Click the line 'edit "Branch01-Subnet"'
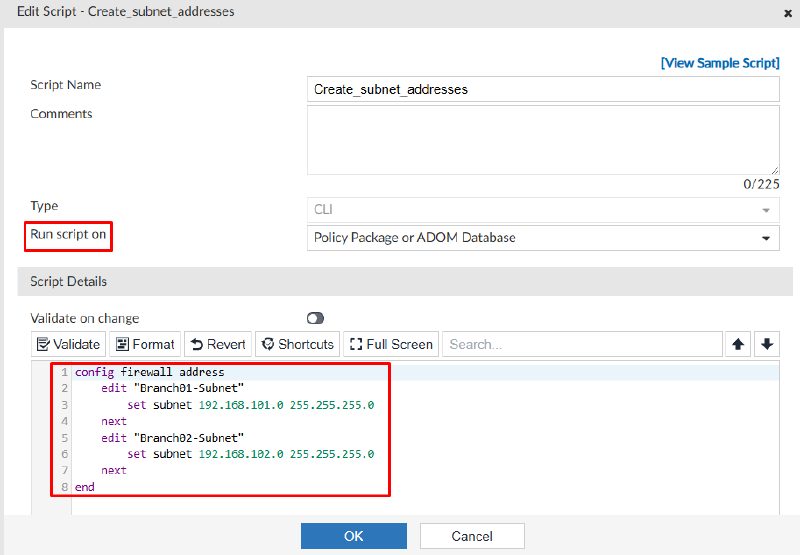Image resolution: width=800 pixels, height=555 pixels. coord(172,388)
